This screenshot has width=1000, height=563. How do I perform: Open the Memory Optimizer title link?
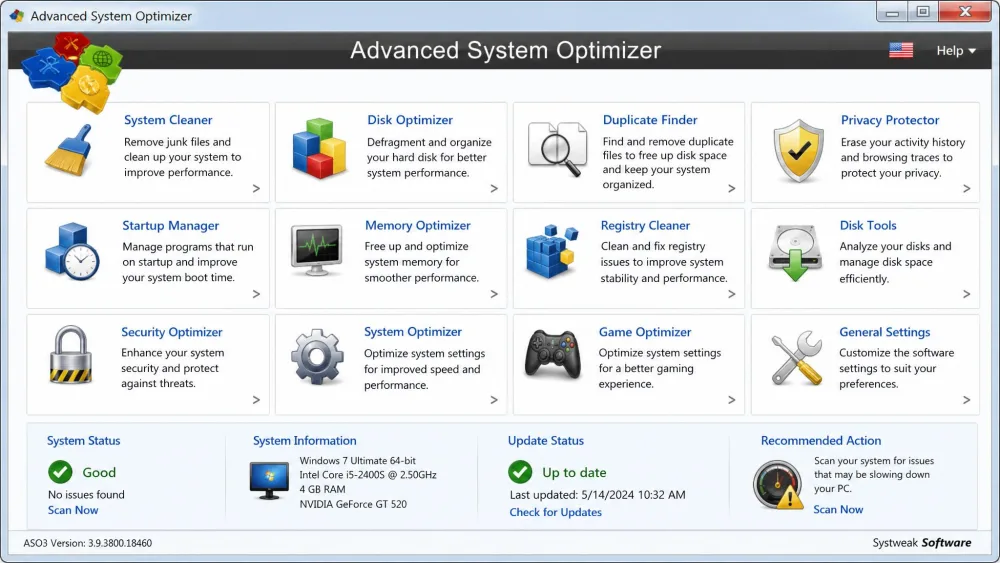pos(418,226)
